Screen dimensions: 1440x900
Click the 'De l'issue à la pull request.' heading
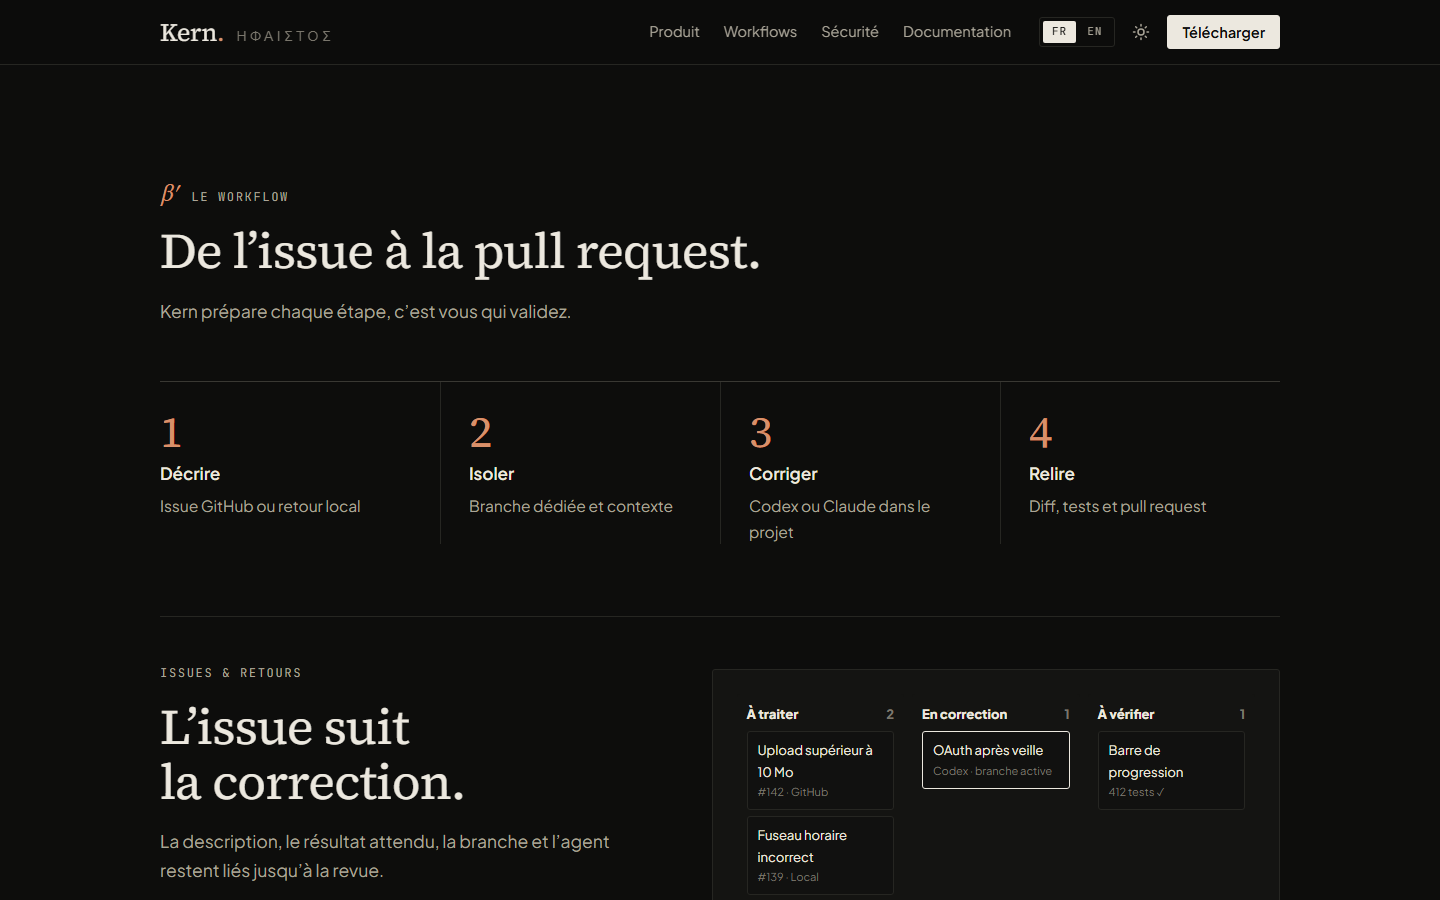click(460, 251)
